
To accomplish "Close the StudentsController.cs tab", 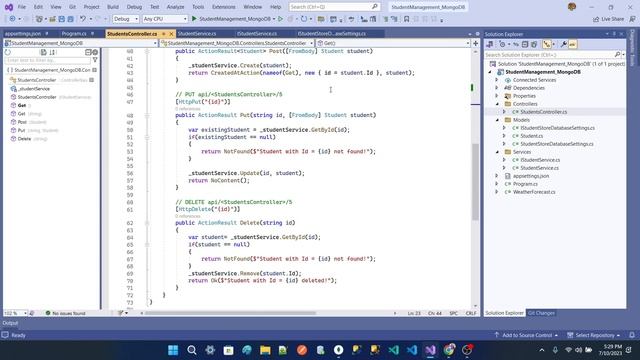I will 171,34.
